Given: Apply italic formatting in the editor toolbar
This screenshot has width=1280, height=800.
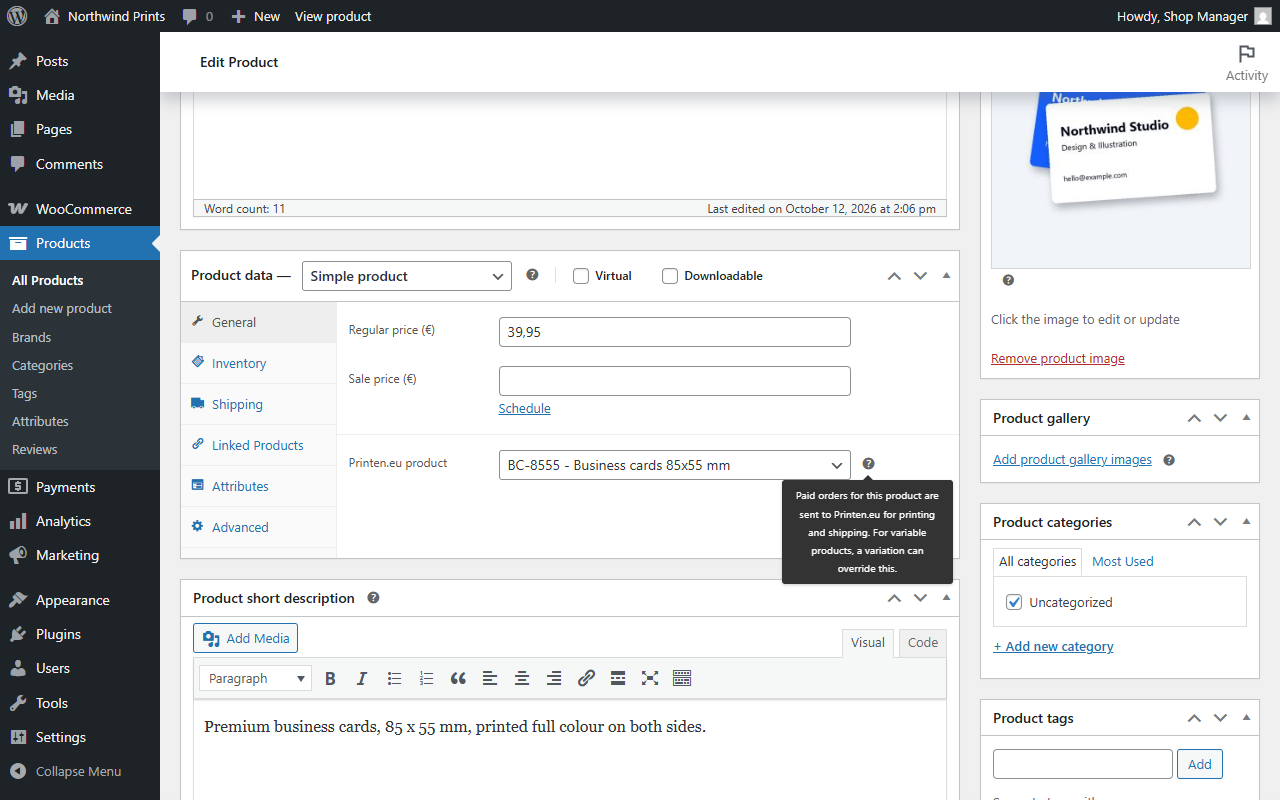Looking at the screenshot, I should (x=362, y=678).
